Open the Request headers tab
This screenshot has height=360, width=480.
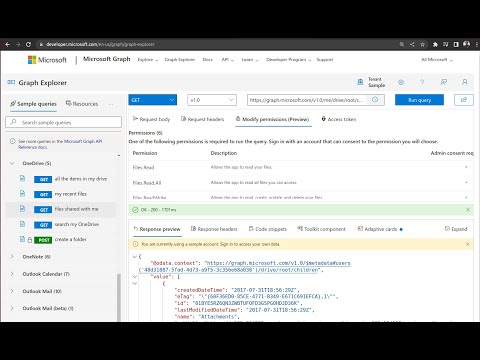202,119
